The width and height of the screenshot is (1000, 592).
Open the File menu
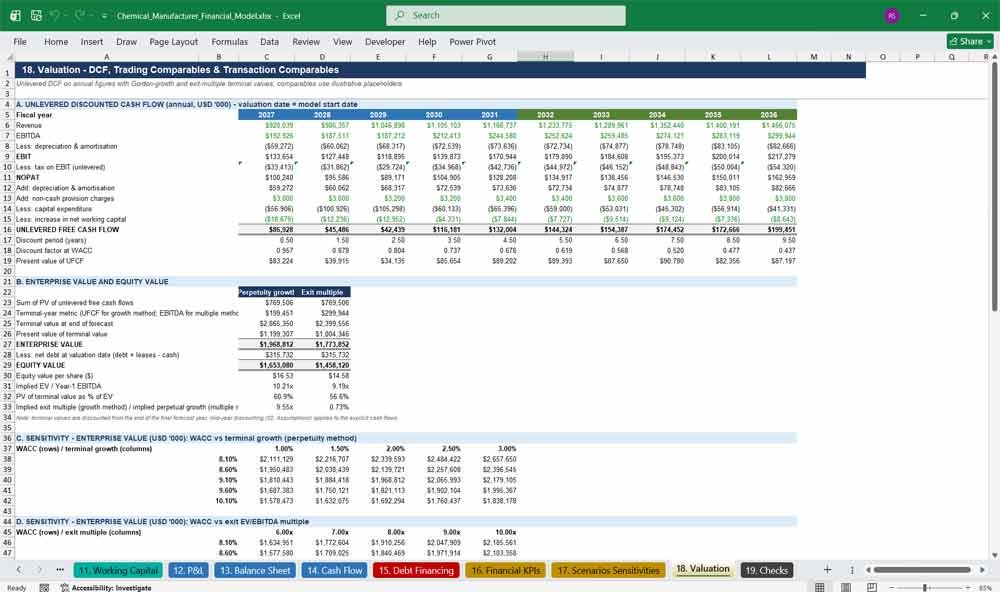click(x=20, y=41)
